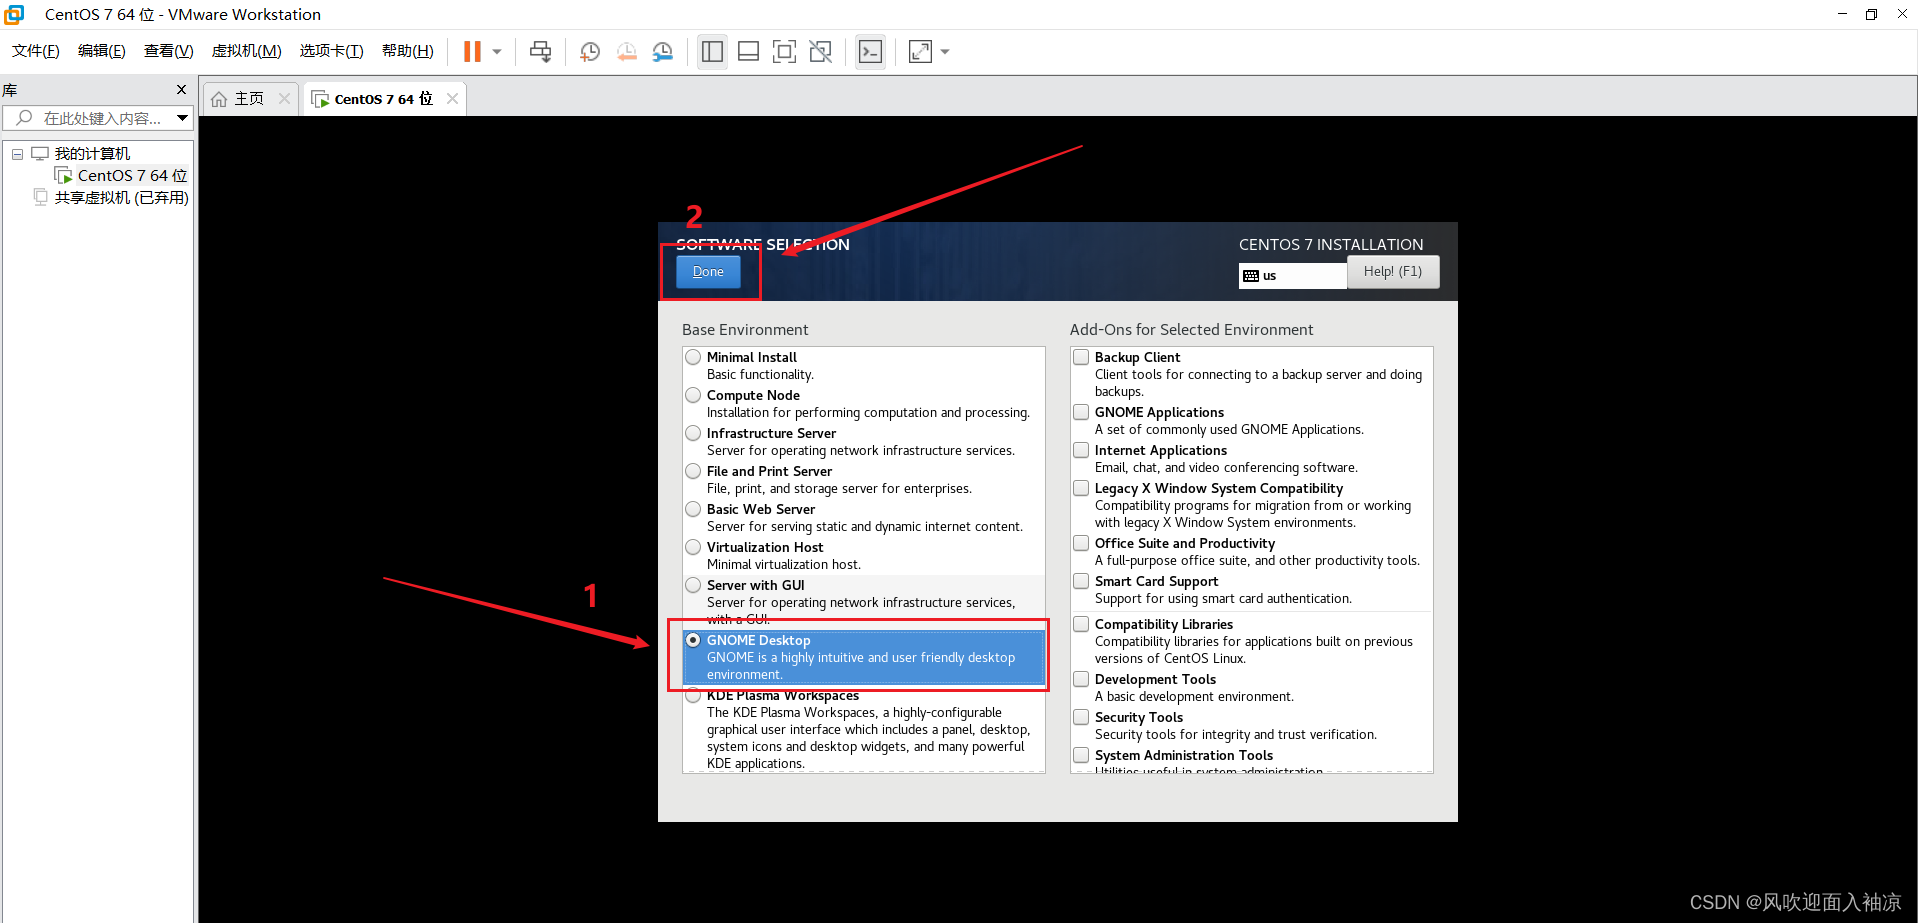Viewport: 1918px width, 923px height.
Task: Click the Take Snapshot clock icon
Action: (x=590, y=52)
